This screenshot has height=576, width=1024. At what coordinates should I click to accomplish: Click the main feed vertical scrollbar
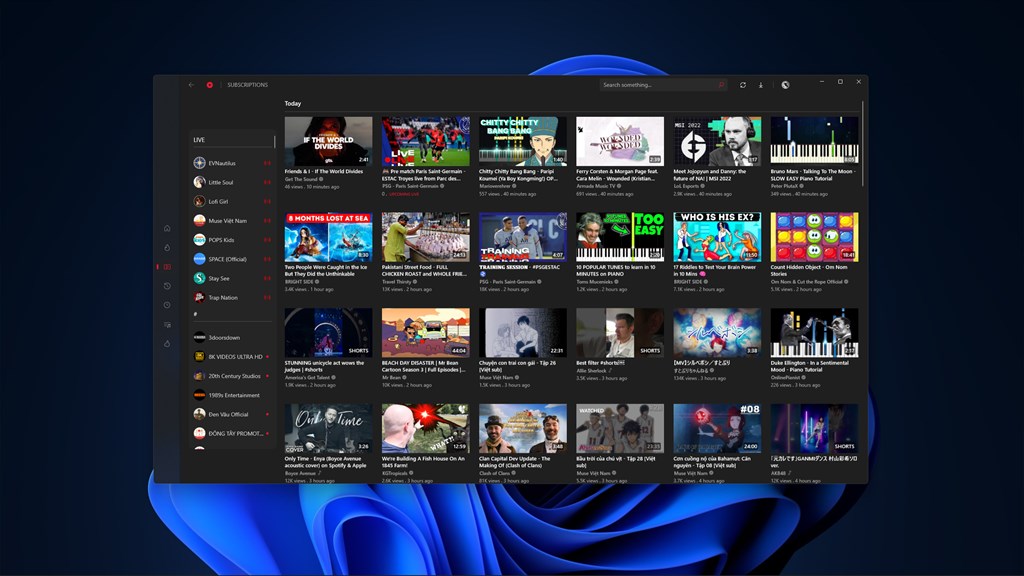863,144
